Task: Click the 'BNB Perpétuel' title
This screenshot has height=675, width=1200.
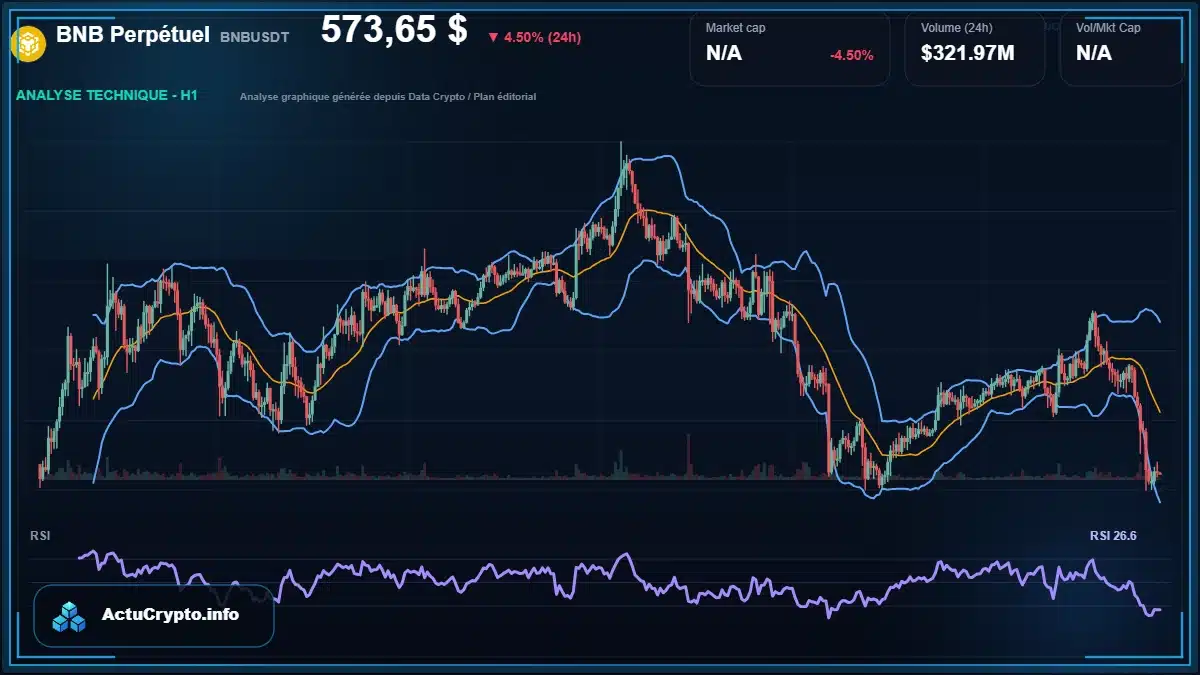Action: tap(133, 35)
